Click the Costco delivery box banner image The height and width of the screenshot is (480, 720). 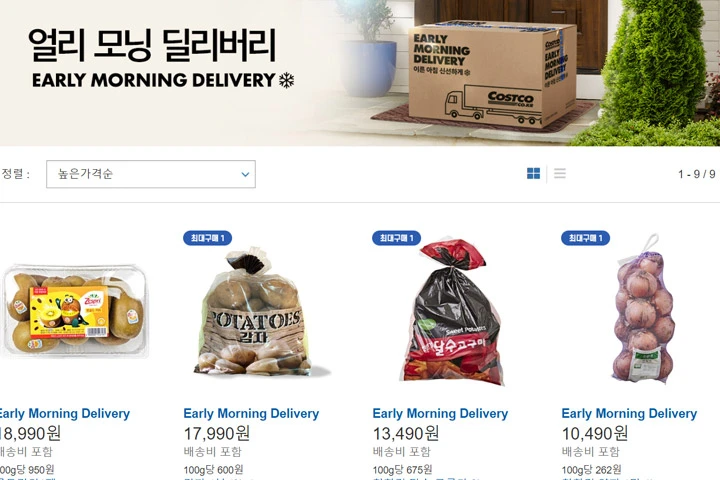tap(492, 73)
